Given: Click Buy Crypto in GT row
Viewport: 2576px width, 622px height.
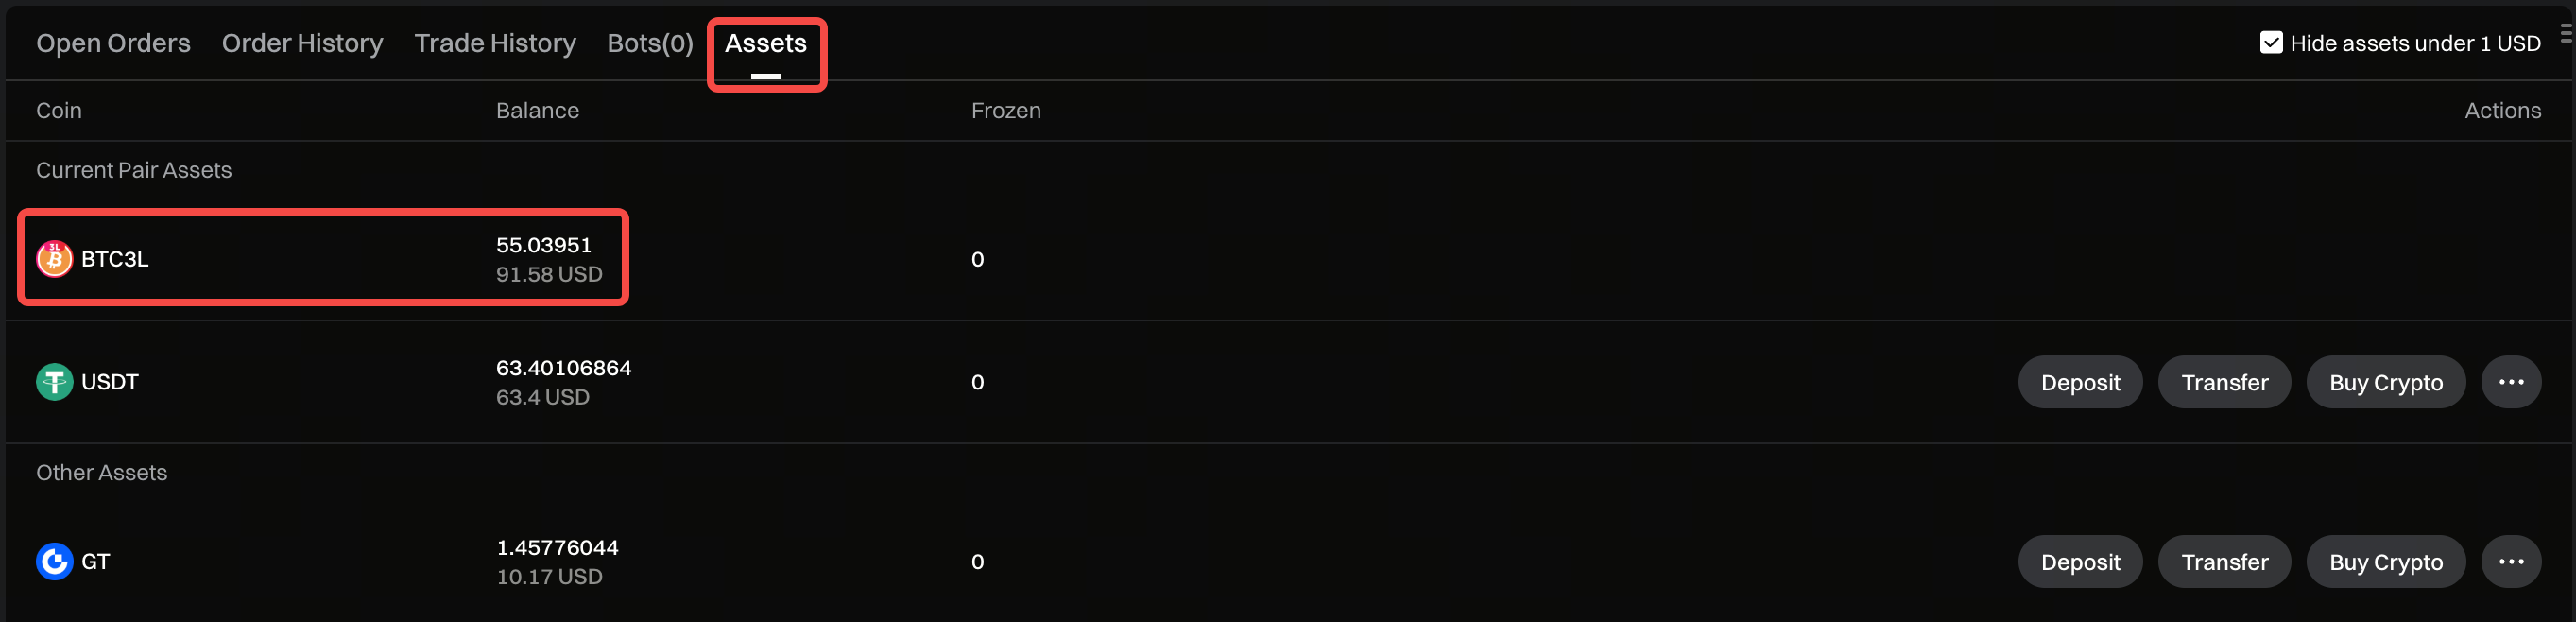Looking at the screenshot, I should [2385, 562].
